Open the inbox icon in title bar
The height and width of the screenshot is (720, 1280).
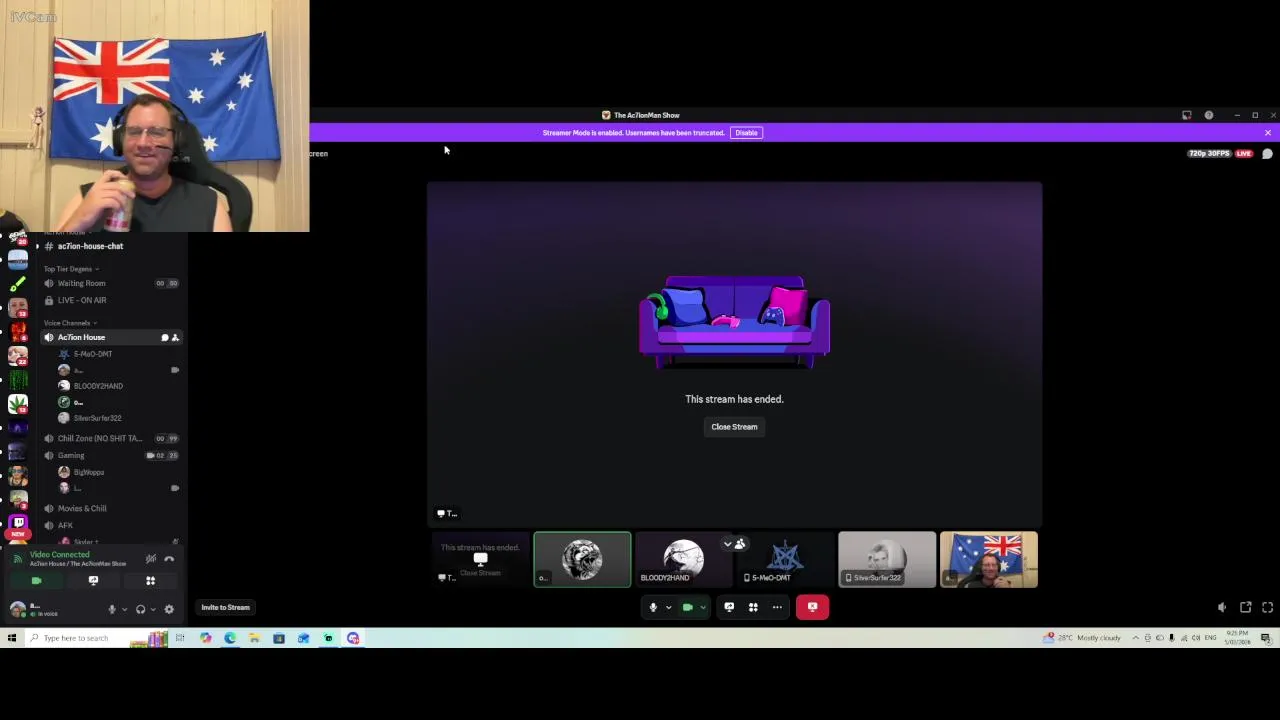click(1187, 115)
